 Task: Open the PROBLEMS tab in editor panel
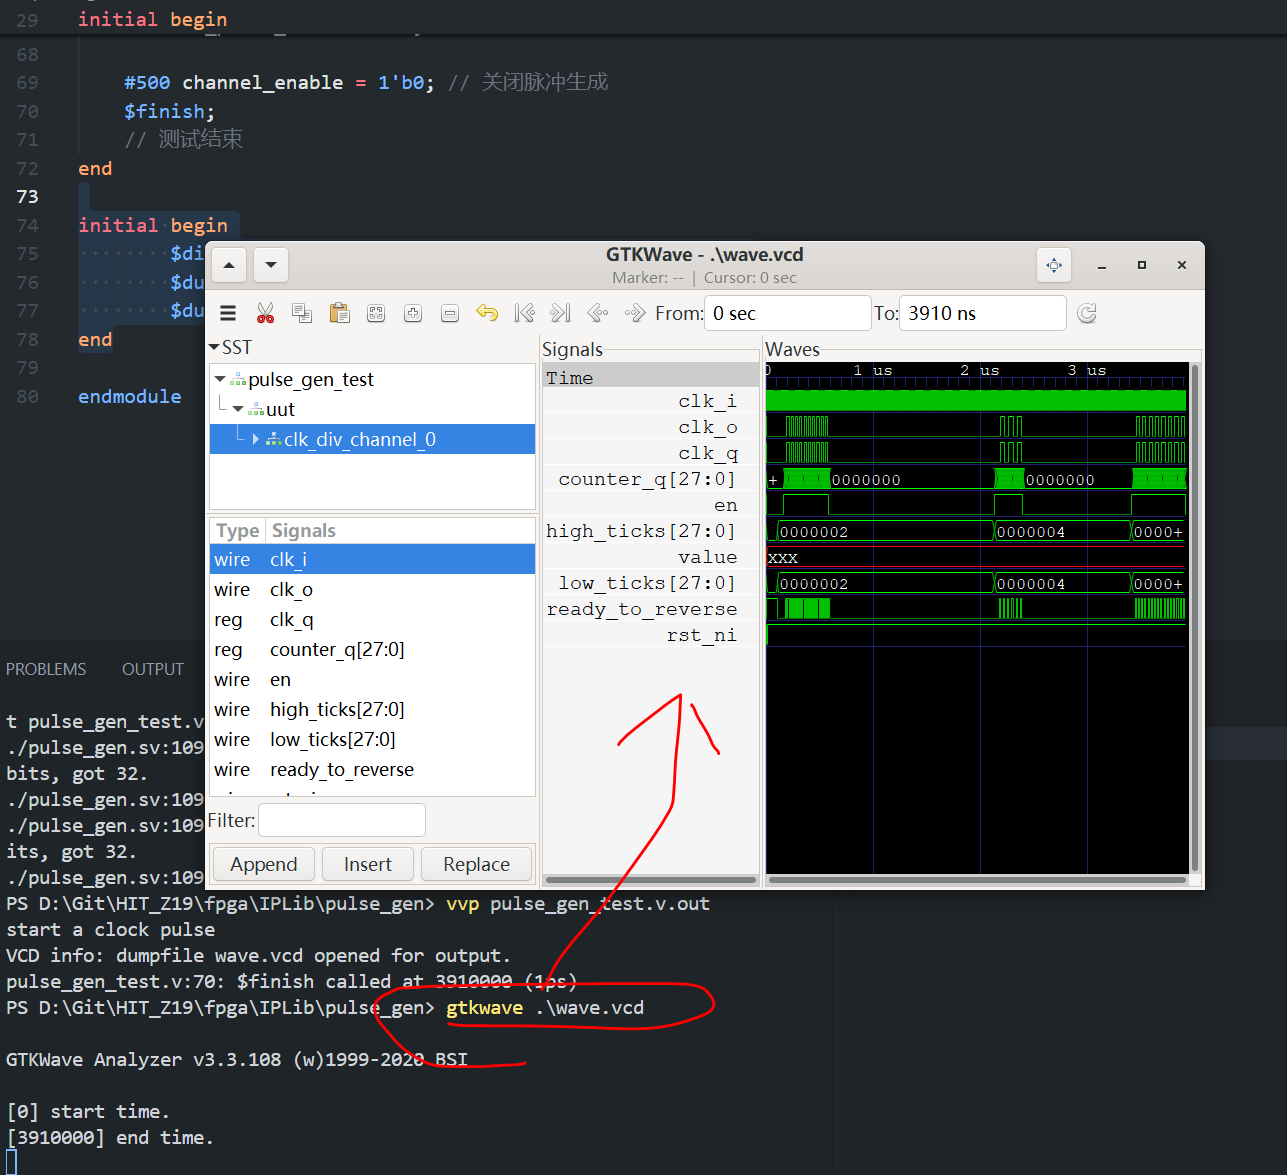(x=46, y=669)
